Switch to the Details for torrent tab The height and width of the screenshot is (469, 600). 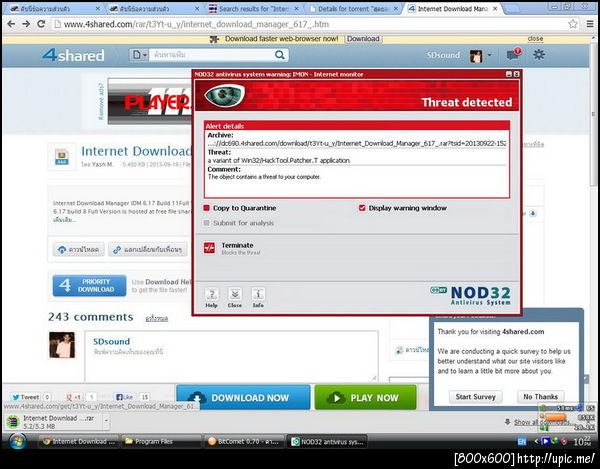point(354,8)
